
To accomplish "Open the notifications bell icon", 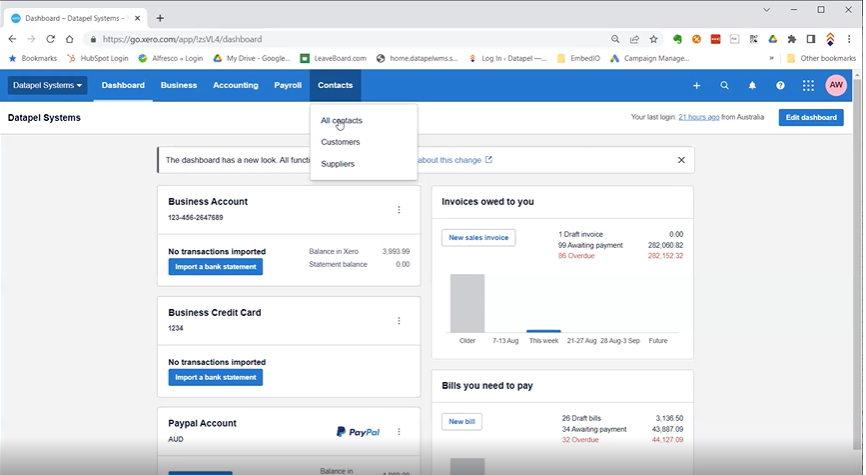I will pyautogui.click(x=752, y=86).
